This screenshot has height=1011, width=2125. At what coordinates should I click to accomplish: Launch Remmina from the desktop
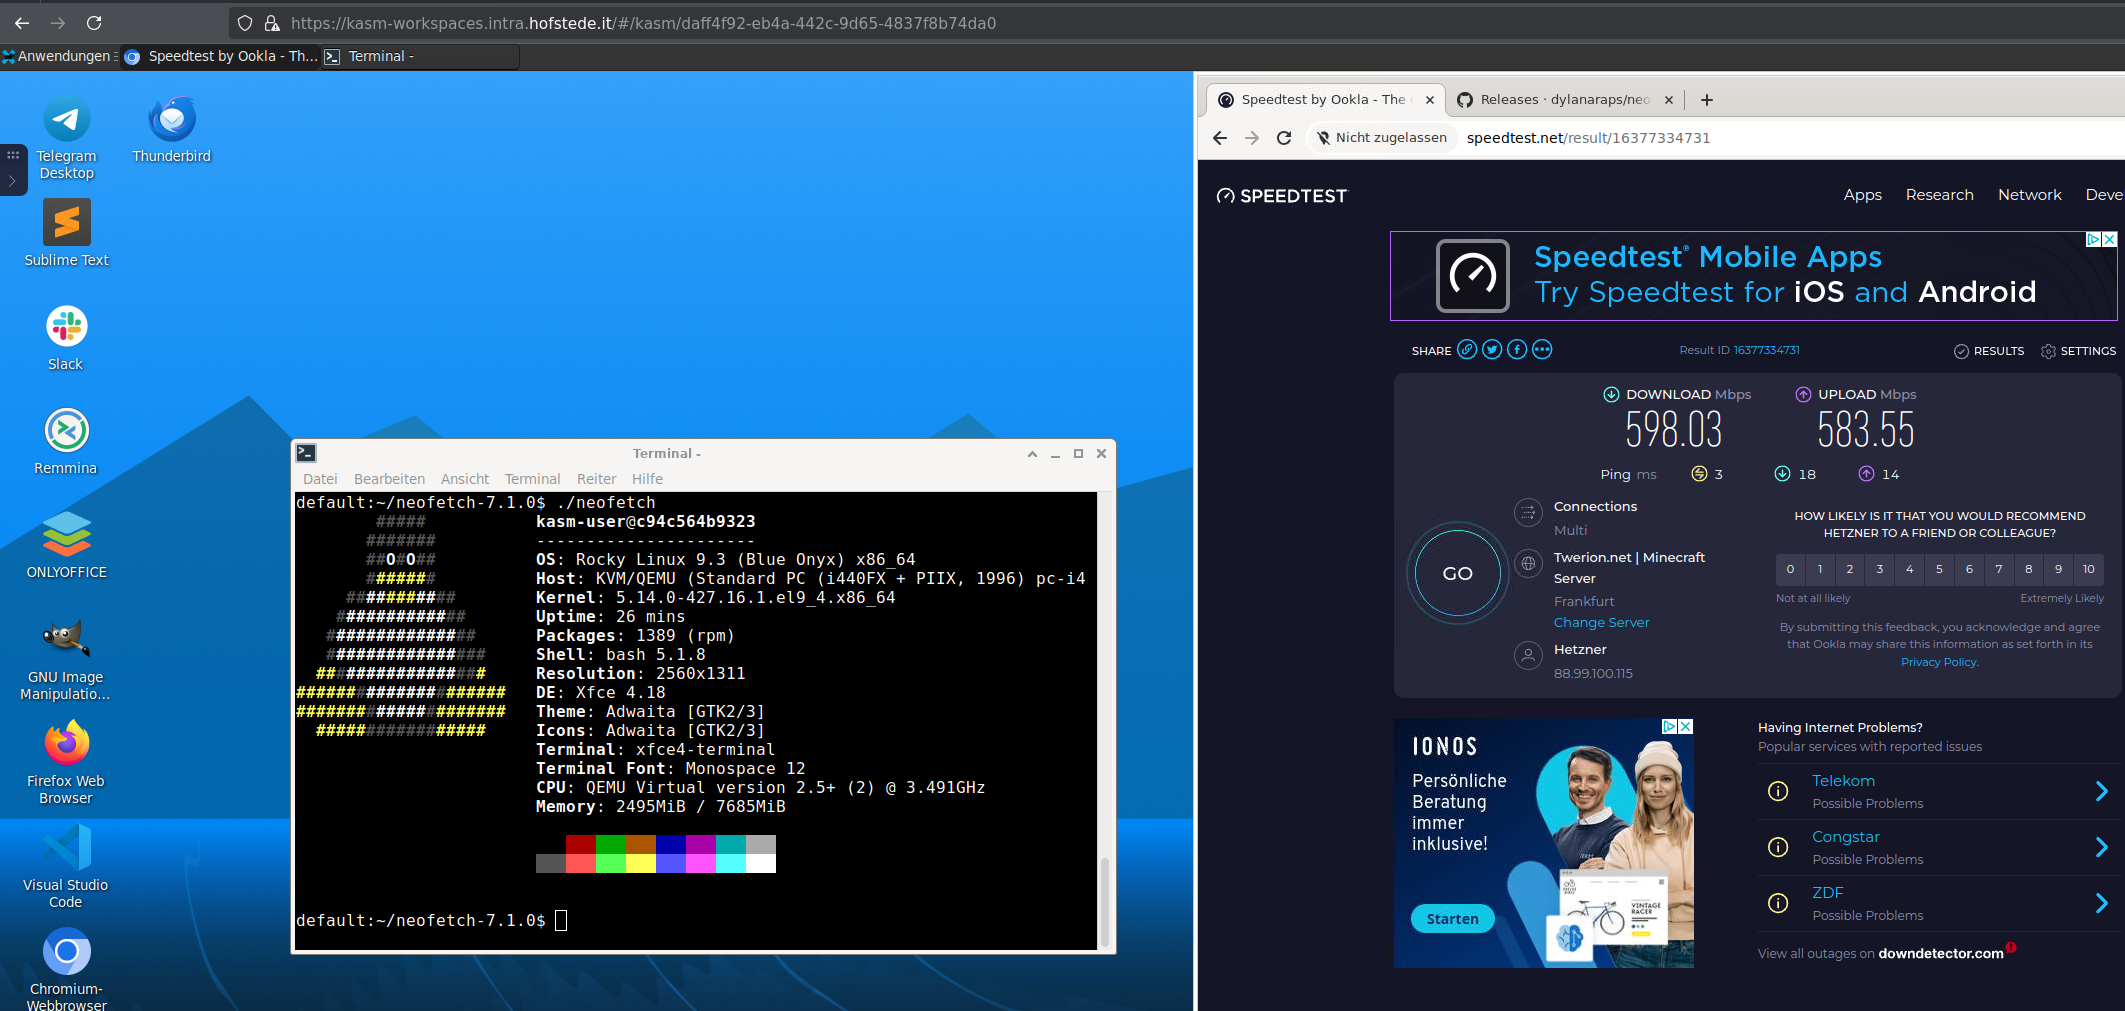(x=66, y=431)
